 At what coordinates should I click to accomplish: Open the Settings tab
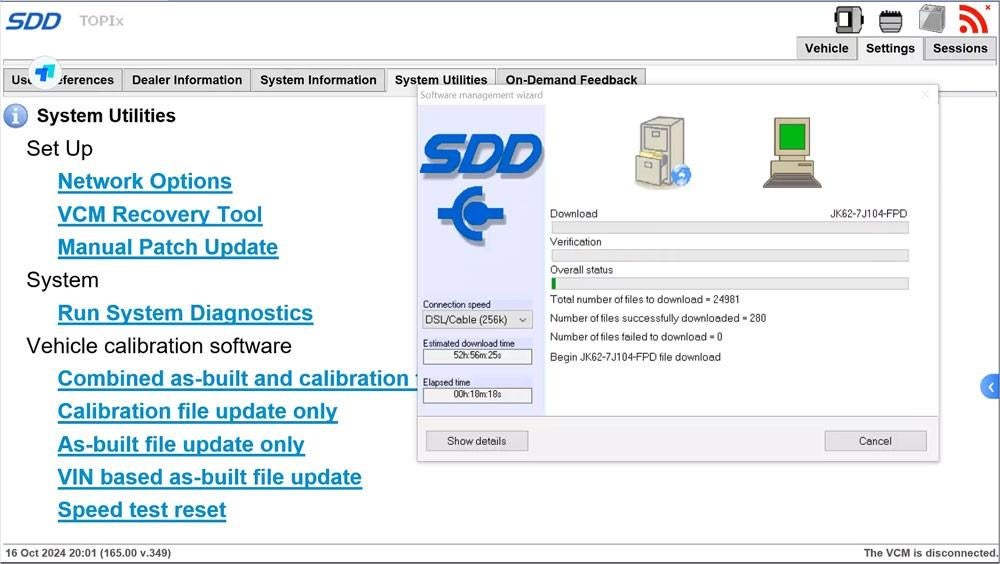click(x=890, y=48)
